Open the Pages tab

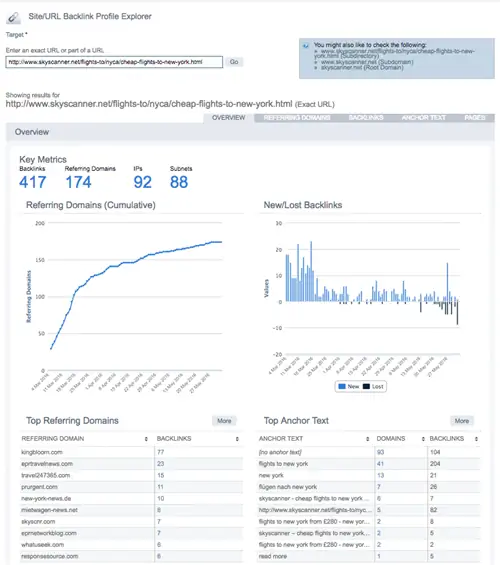pos(475,118)
